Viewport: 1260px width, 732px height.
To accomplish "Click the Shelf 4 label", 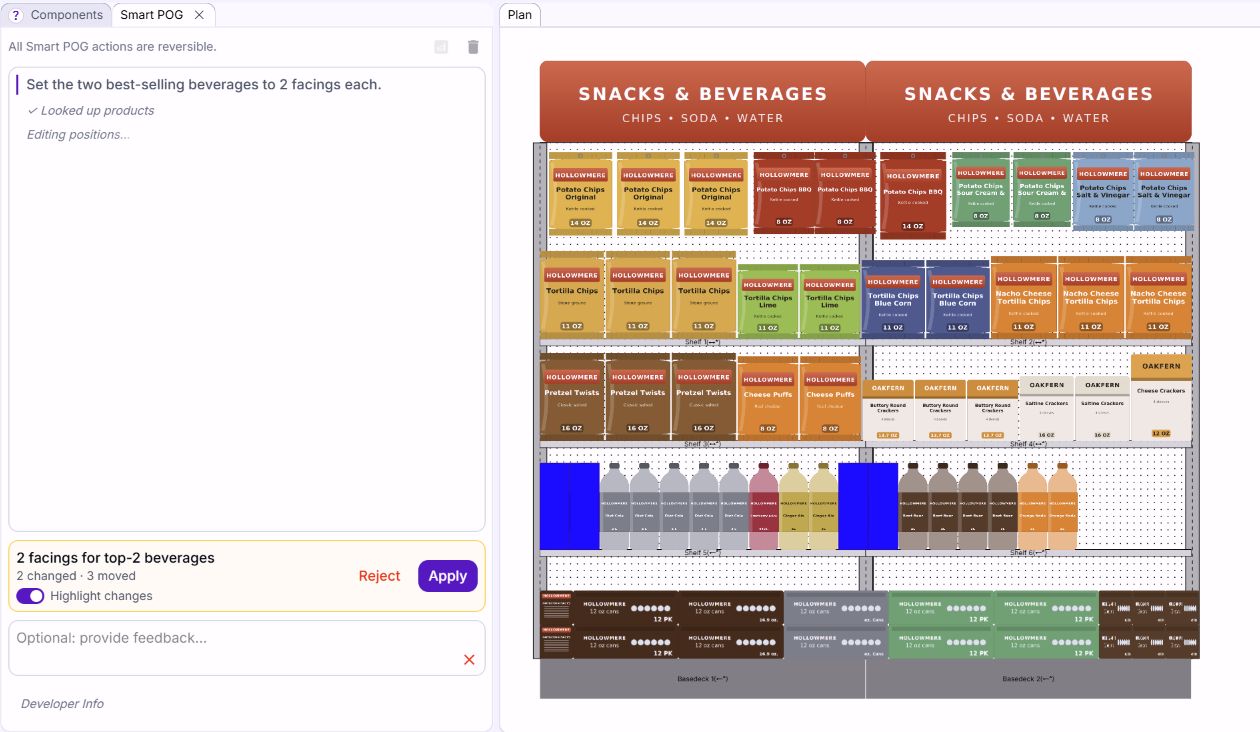I will [1028, 444].
